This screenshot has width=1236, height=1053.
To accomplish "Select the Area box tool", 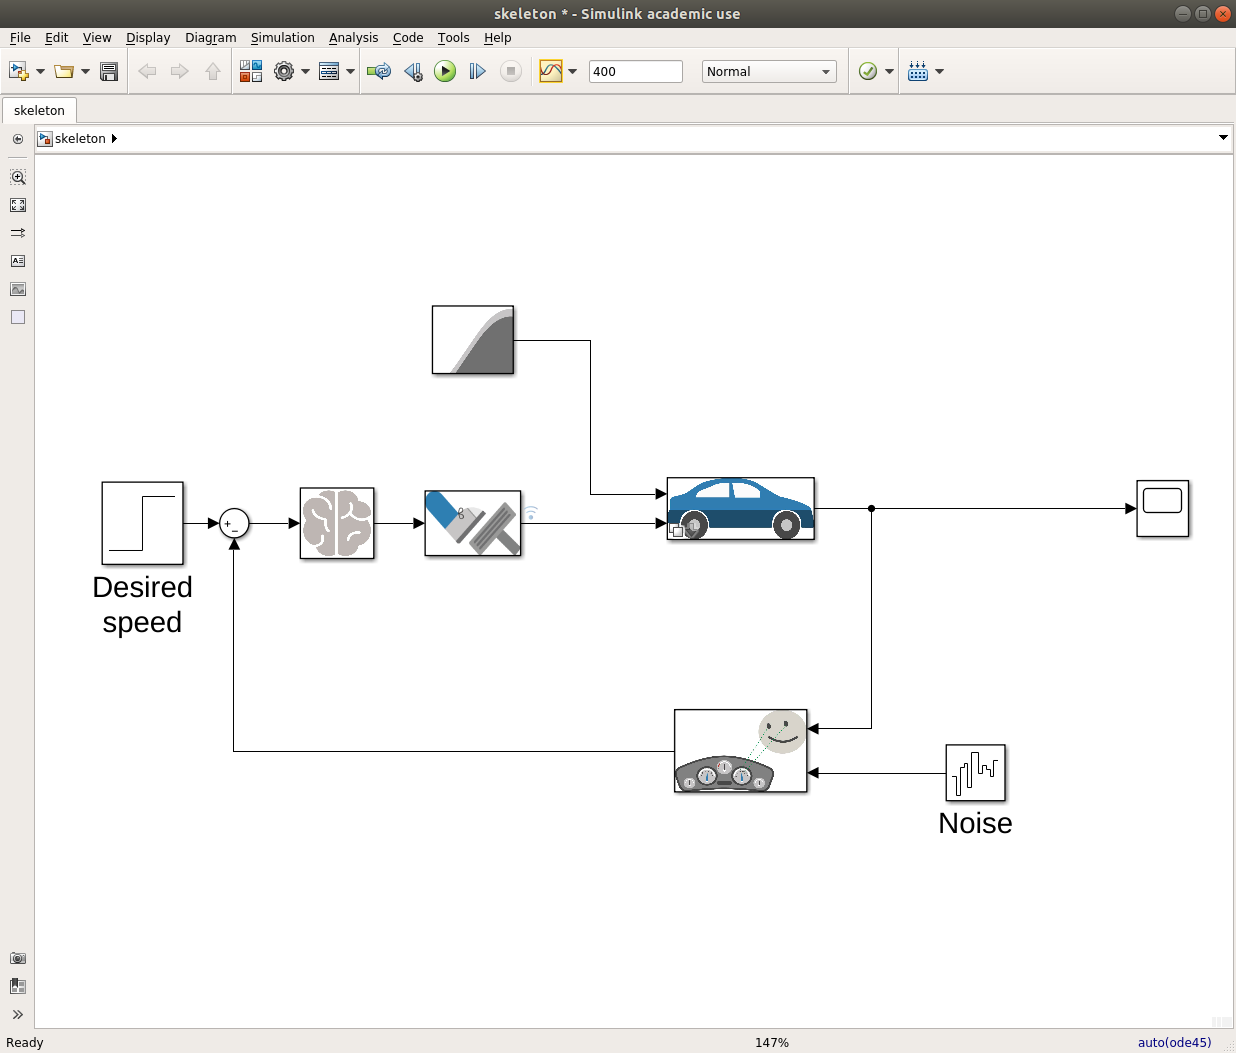I will pos(18,317).
